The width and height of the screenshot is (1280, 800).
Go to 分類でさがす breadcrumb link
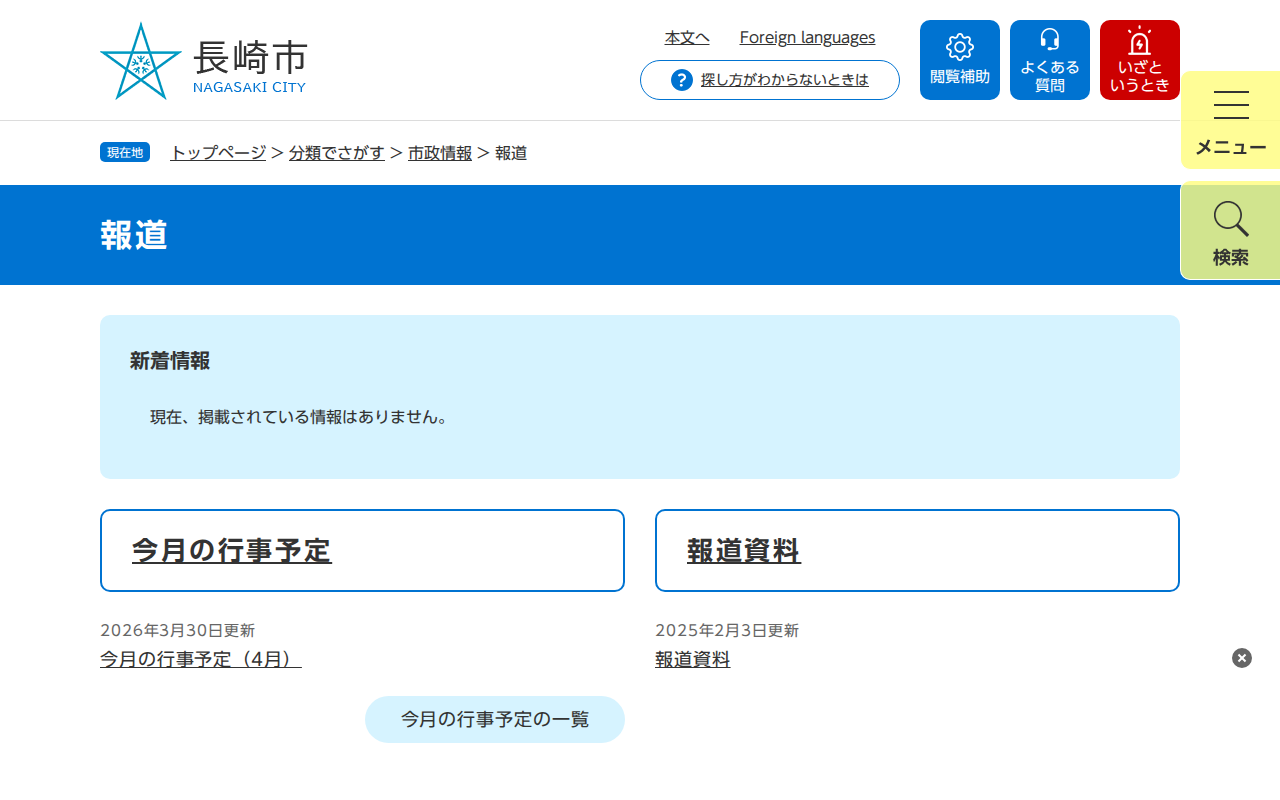pyautogui.click(x=337, y=153)
